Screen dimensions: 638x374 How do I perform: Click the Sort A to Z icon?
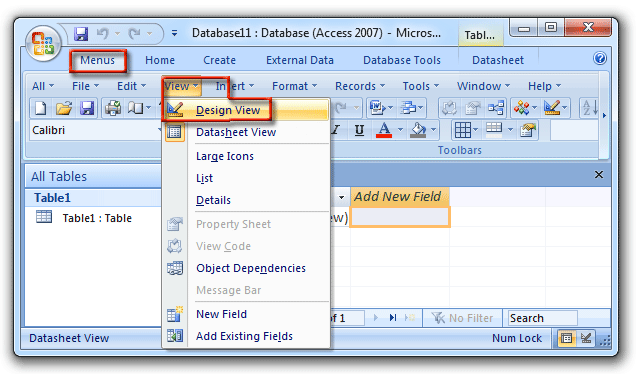click(590, 108)
